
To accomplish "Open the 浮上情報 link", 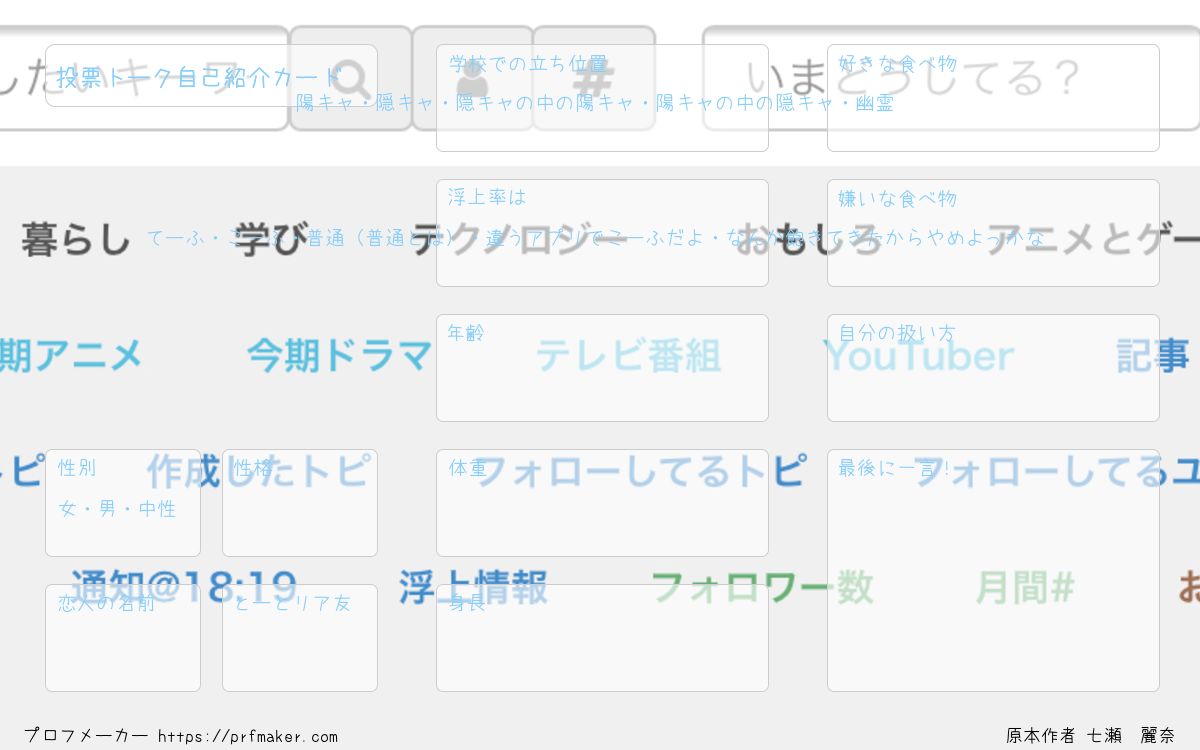I will pyautogui.click(x=473, y=587).
